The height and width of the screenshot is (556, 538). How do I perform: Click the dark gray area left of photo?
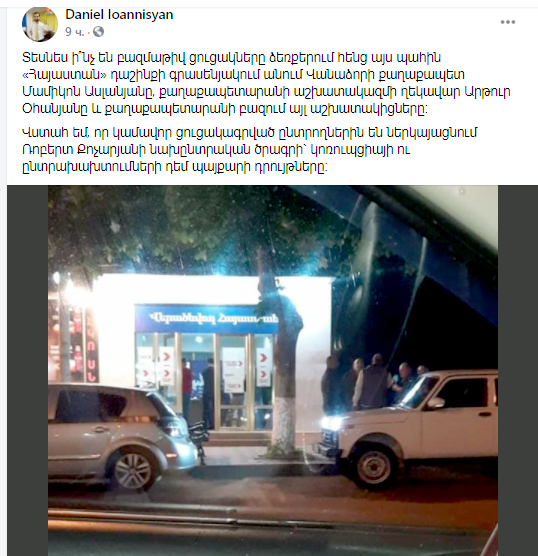(28, 371)
